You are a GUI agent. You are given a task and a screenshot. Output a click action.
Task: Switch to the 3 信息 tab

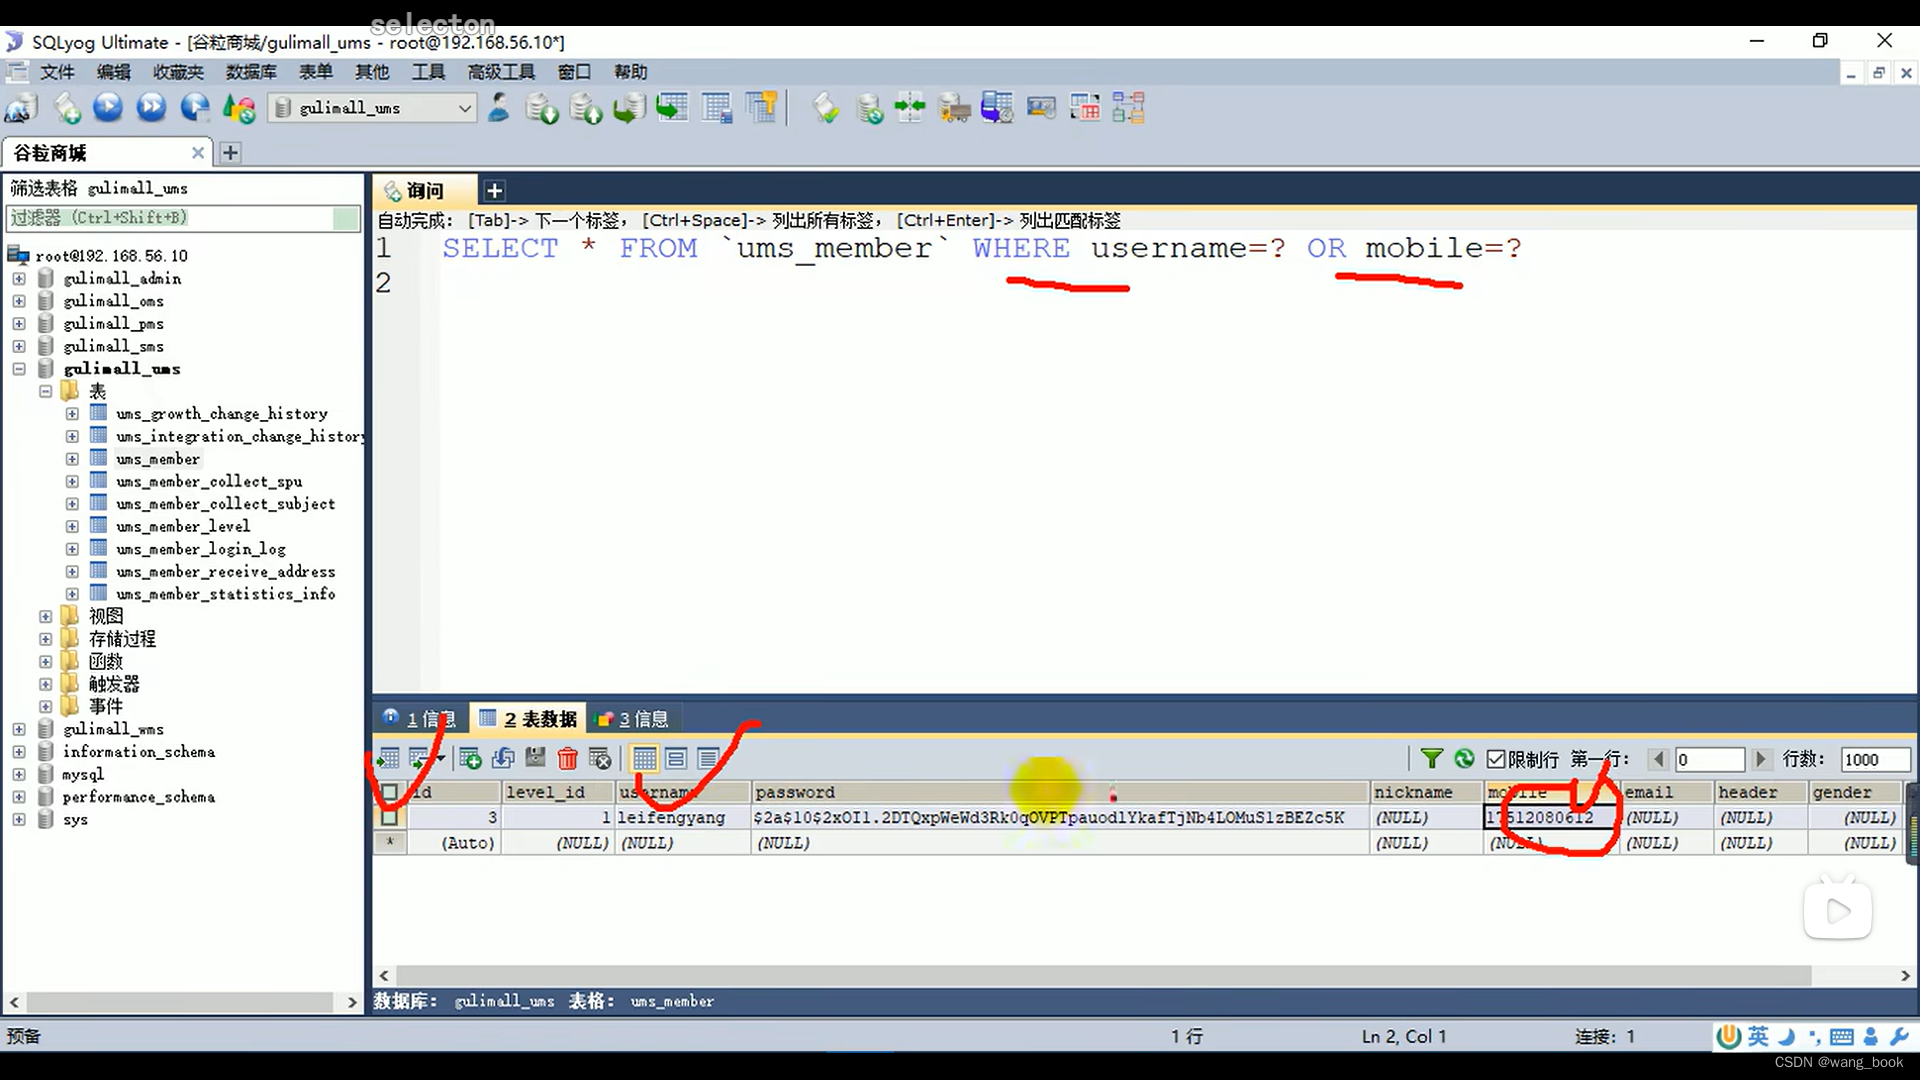633,719
